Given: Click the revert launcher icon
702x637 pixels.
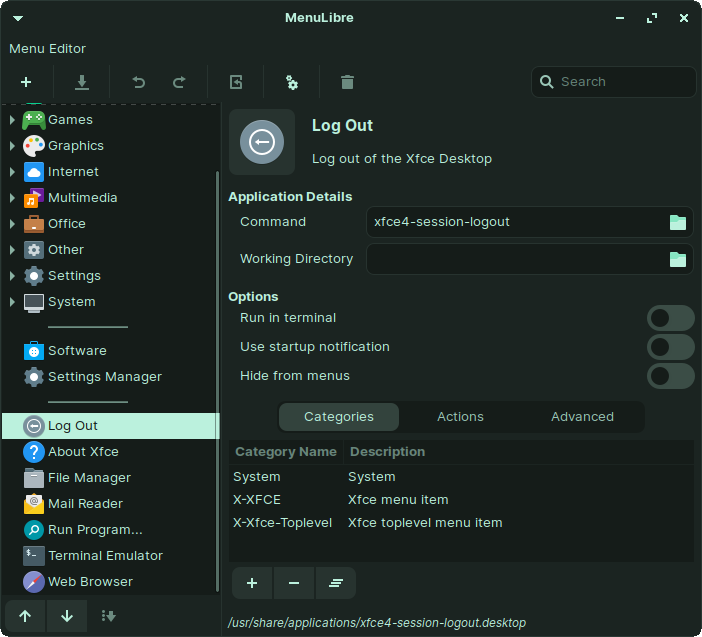Looking at the screenshot, I should click(236, 82).
